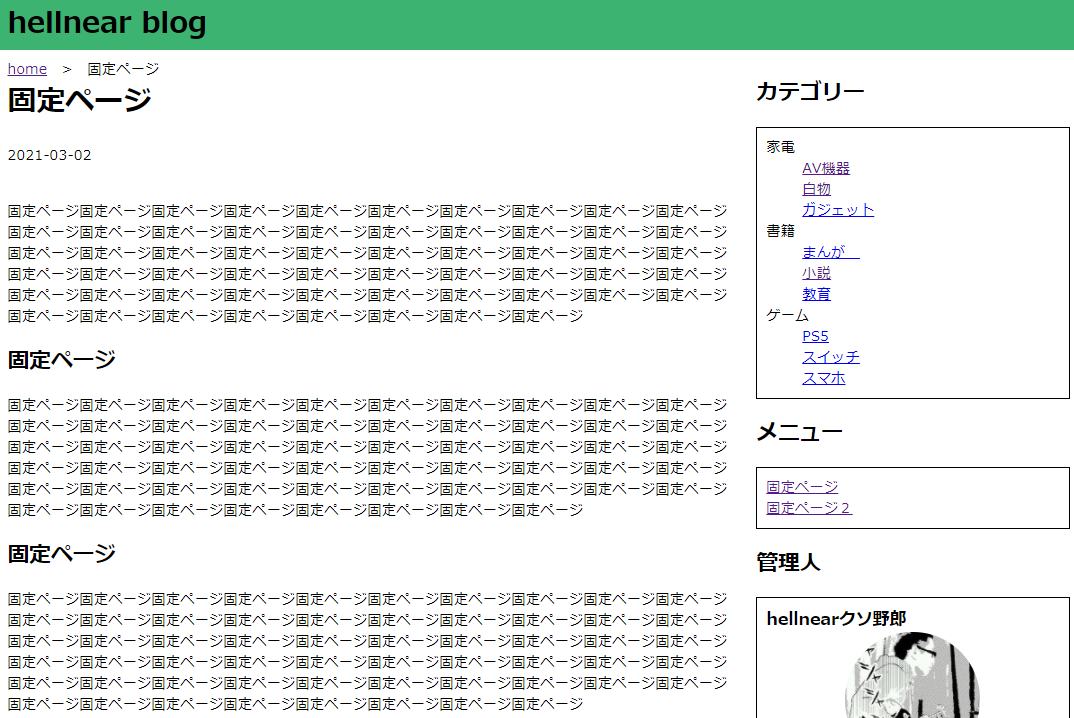1074x718 pixels.
Task: Select the スイッチ category link
Action: (830, 357)
